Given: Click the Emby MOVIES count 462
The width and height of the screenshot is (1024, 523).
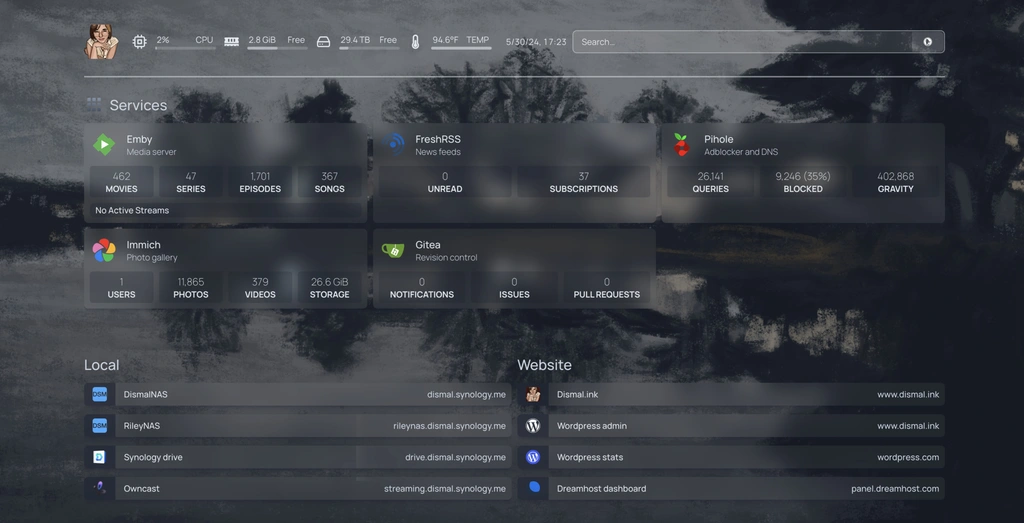Looking at the screenshot, I should 121,182.
